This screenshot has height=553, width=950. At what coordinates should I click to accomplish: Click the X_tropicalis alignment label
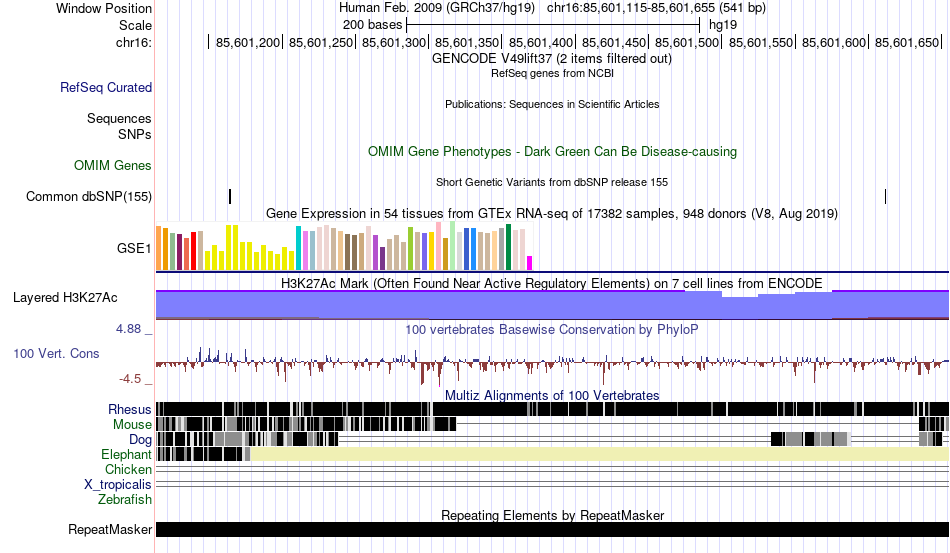click(118, 485)
